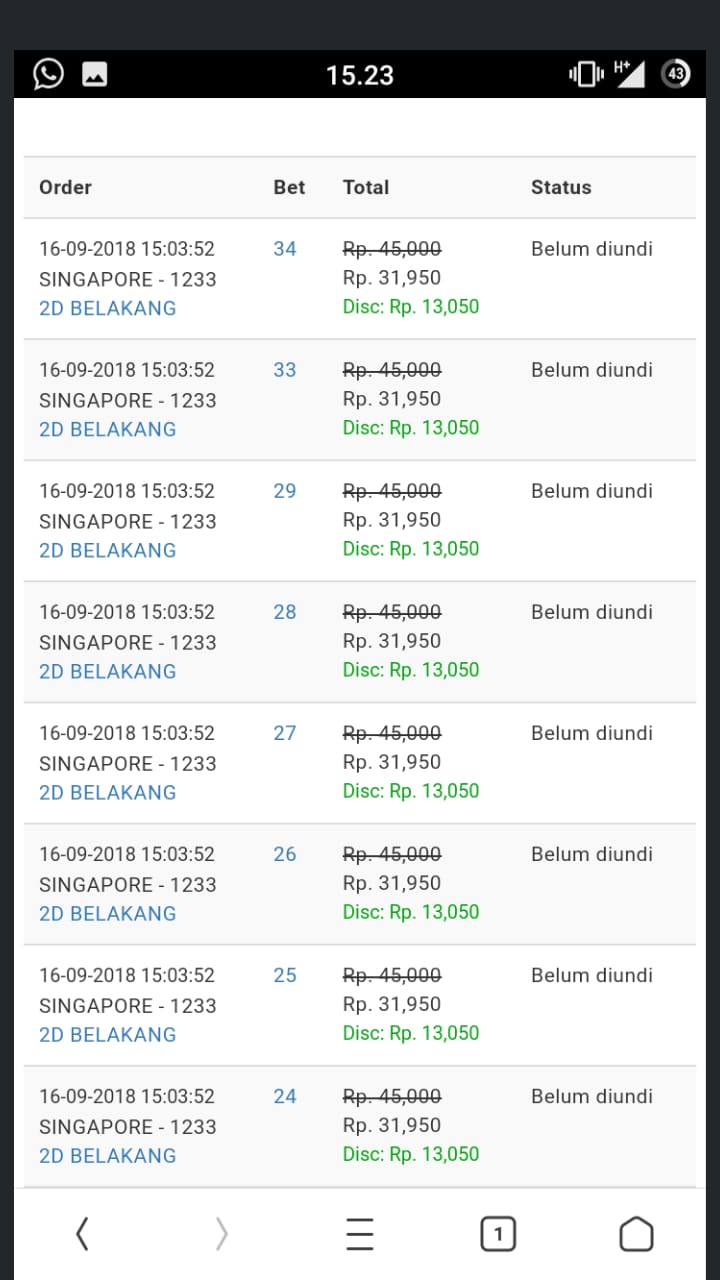Click the Total column header
This screenshot has height=1280, width=720.
tap(366, 187)
